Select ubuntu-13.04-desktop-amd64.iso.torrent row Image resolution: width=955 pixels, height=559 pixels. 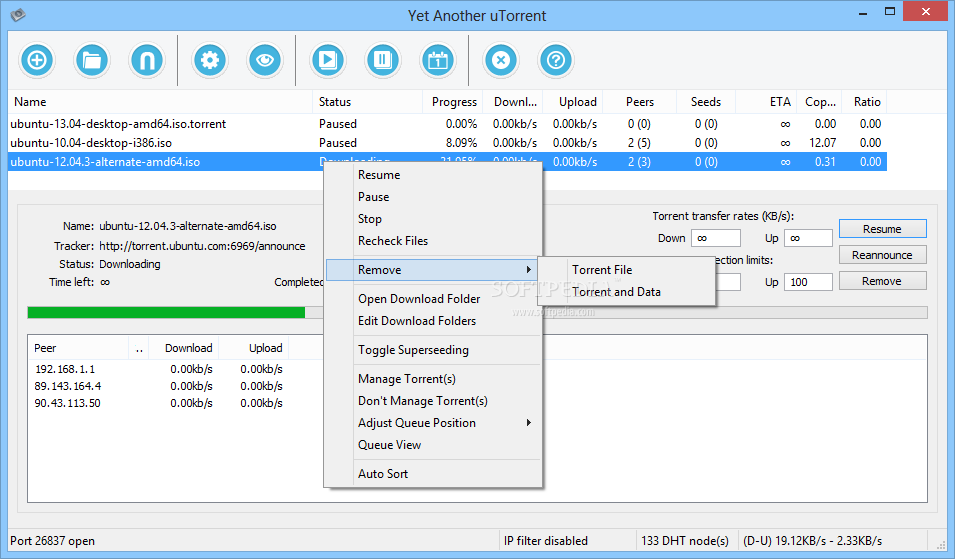[x=447, y=124]
